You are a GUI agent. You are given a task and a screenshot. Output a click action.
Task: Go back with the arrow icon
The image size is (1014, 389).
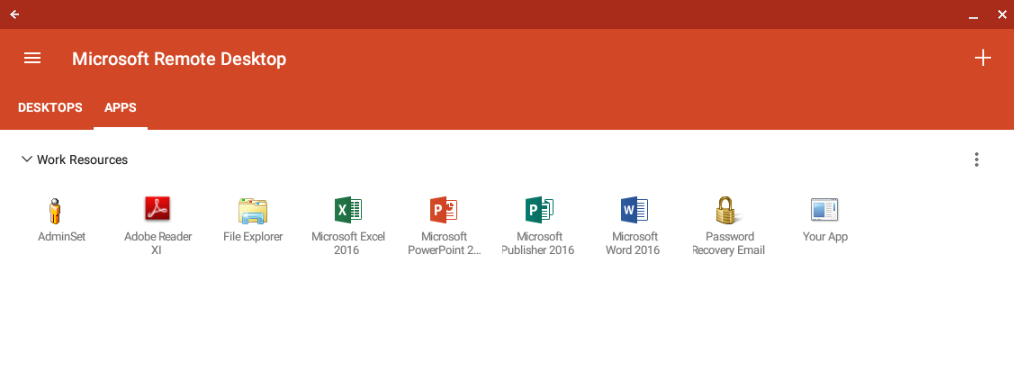(x=14, y=14)
